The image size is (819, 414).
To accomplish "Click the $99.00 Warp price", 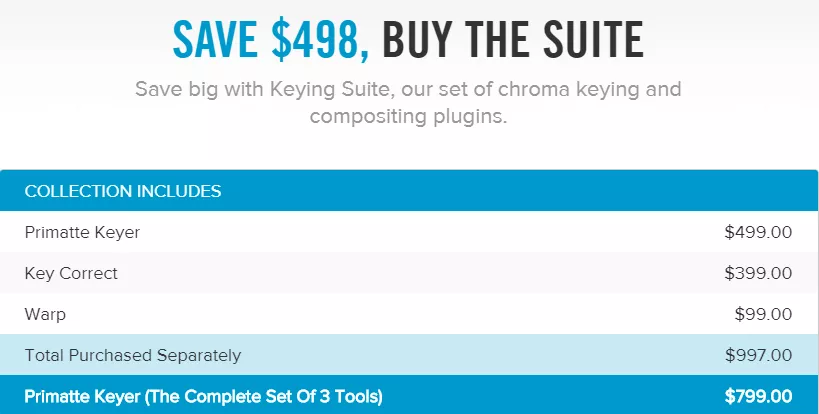I will point(763,314).
